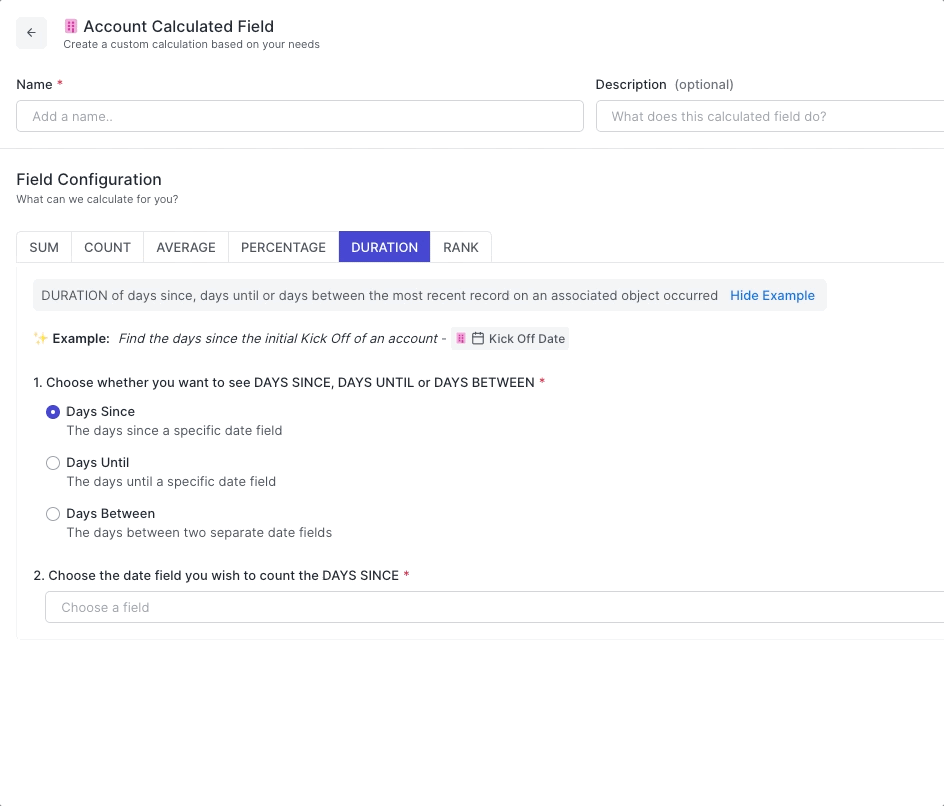Focus the Name input field

[x=300, y=116]
